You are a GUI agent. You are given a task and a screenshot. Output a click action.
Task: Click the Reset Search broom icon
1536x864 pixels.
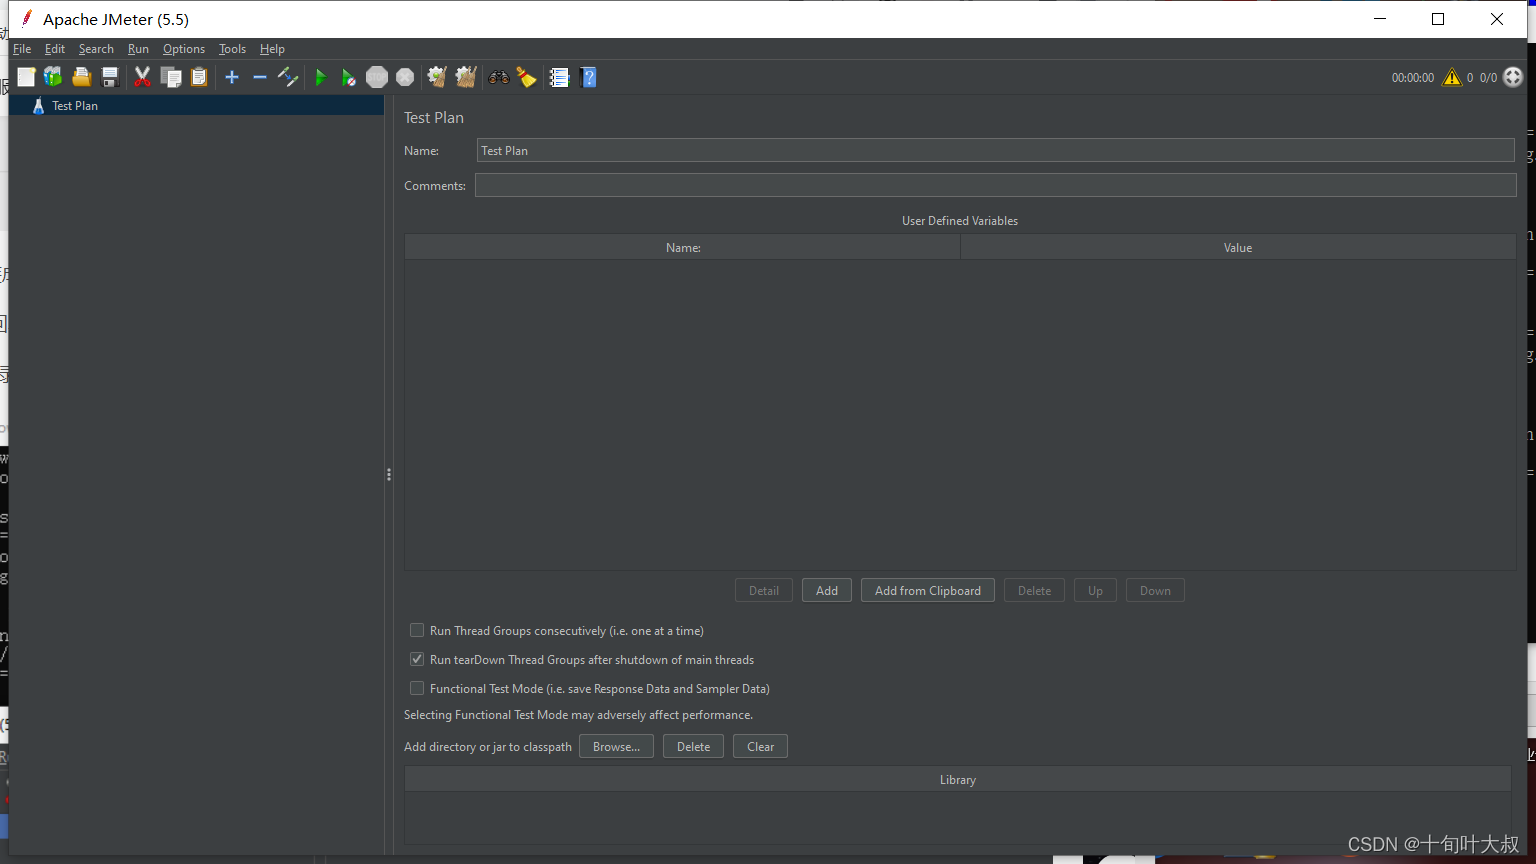527,77
